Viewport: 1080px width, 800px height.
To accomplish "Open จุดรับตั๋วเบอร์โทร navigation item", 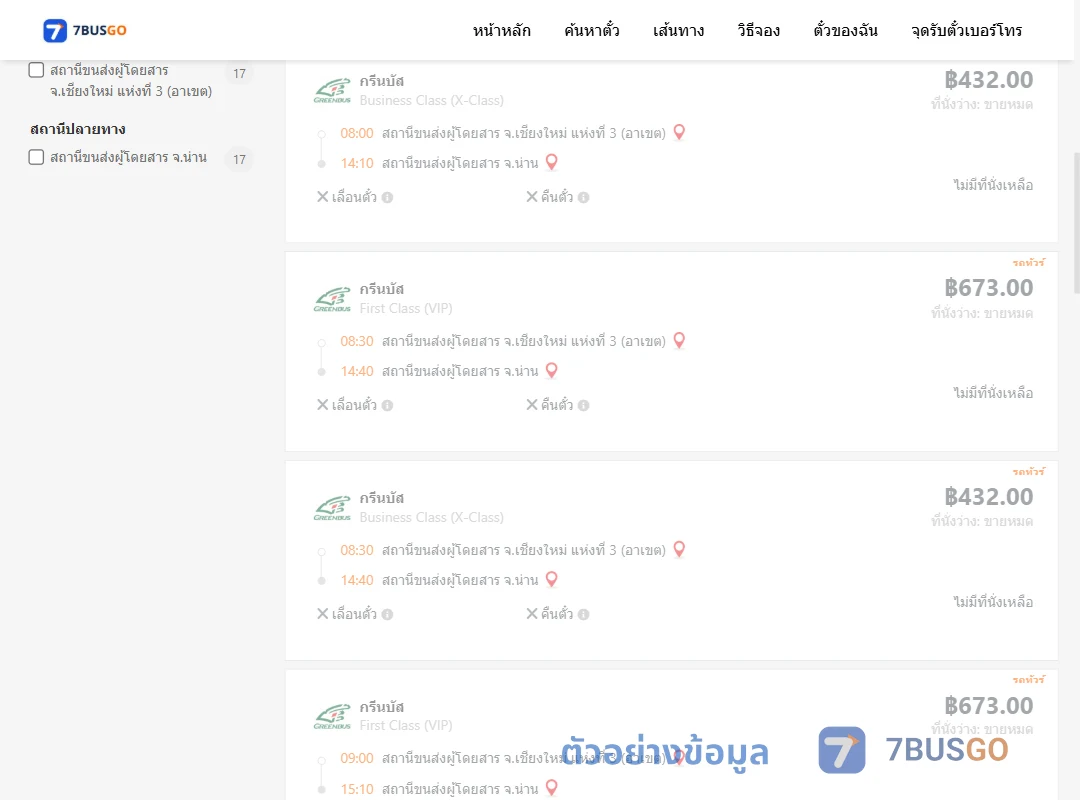I will (x=966, y=31).
